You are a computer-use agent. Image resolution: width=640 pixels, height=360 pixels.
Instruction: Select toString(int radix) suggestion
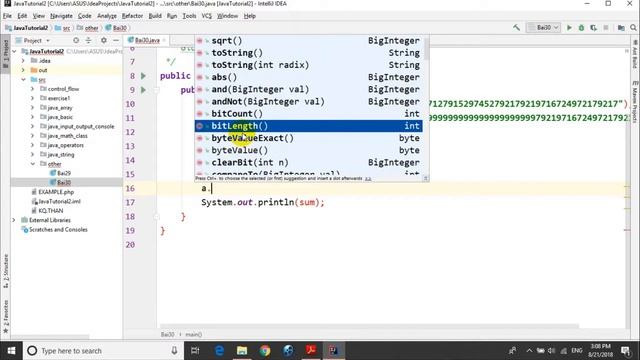click(309, 65)
